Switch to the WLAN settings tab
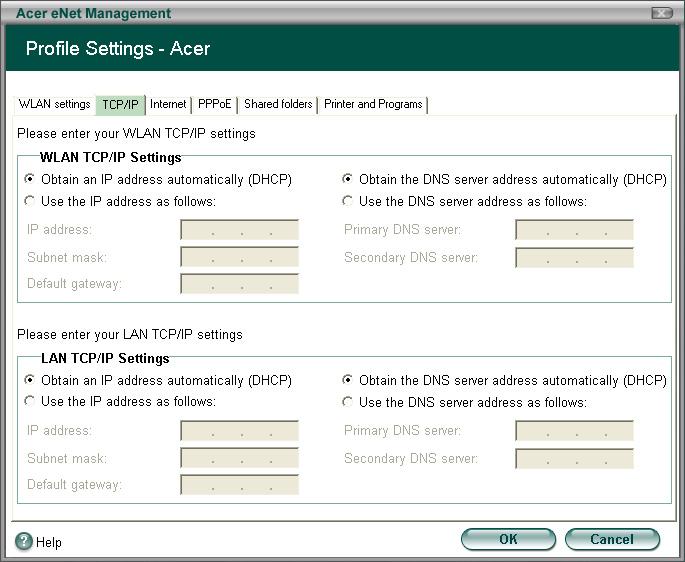Viewport: 685px width, 562px height. (55, 104)
